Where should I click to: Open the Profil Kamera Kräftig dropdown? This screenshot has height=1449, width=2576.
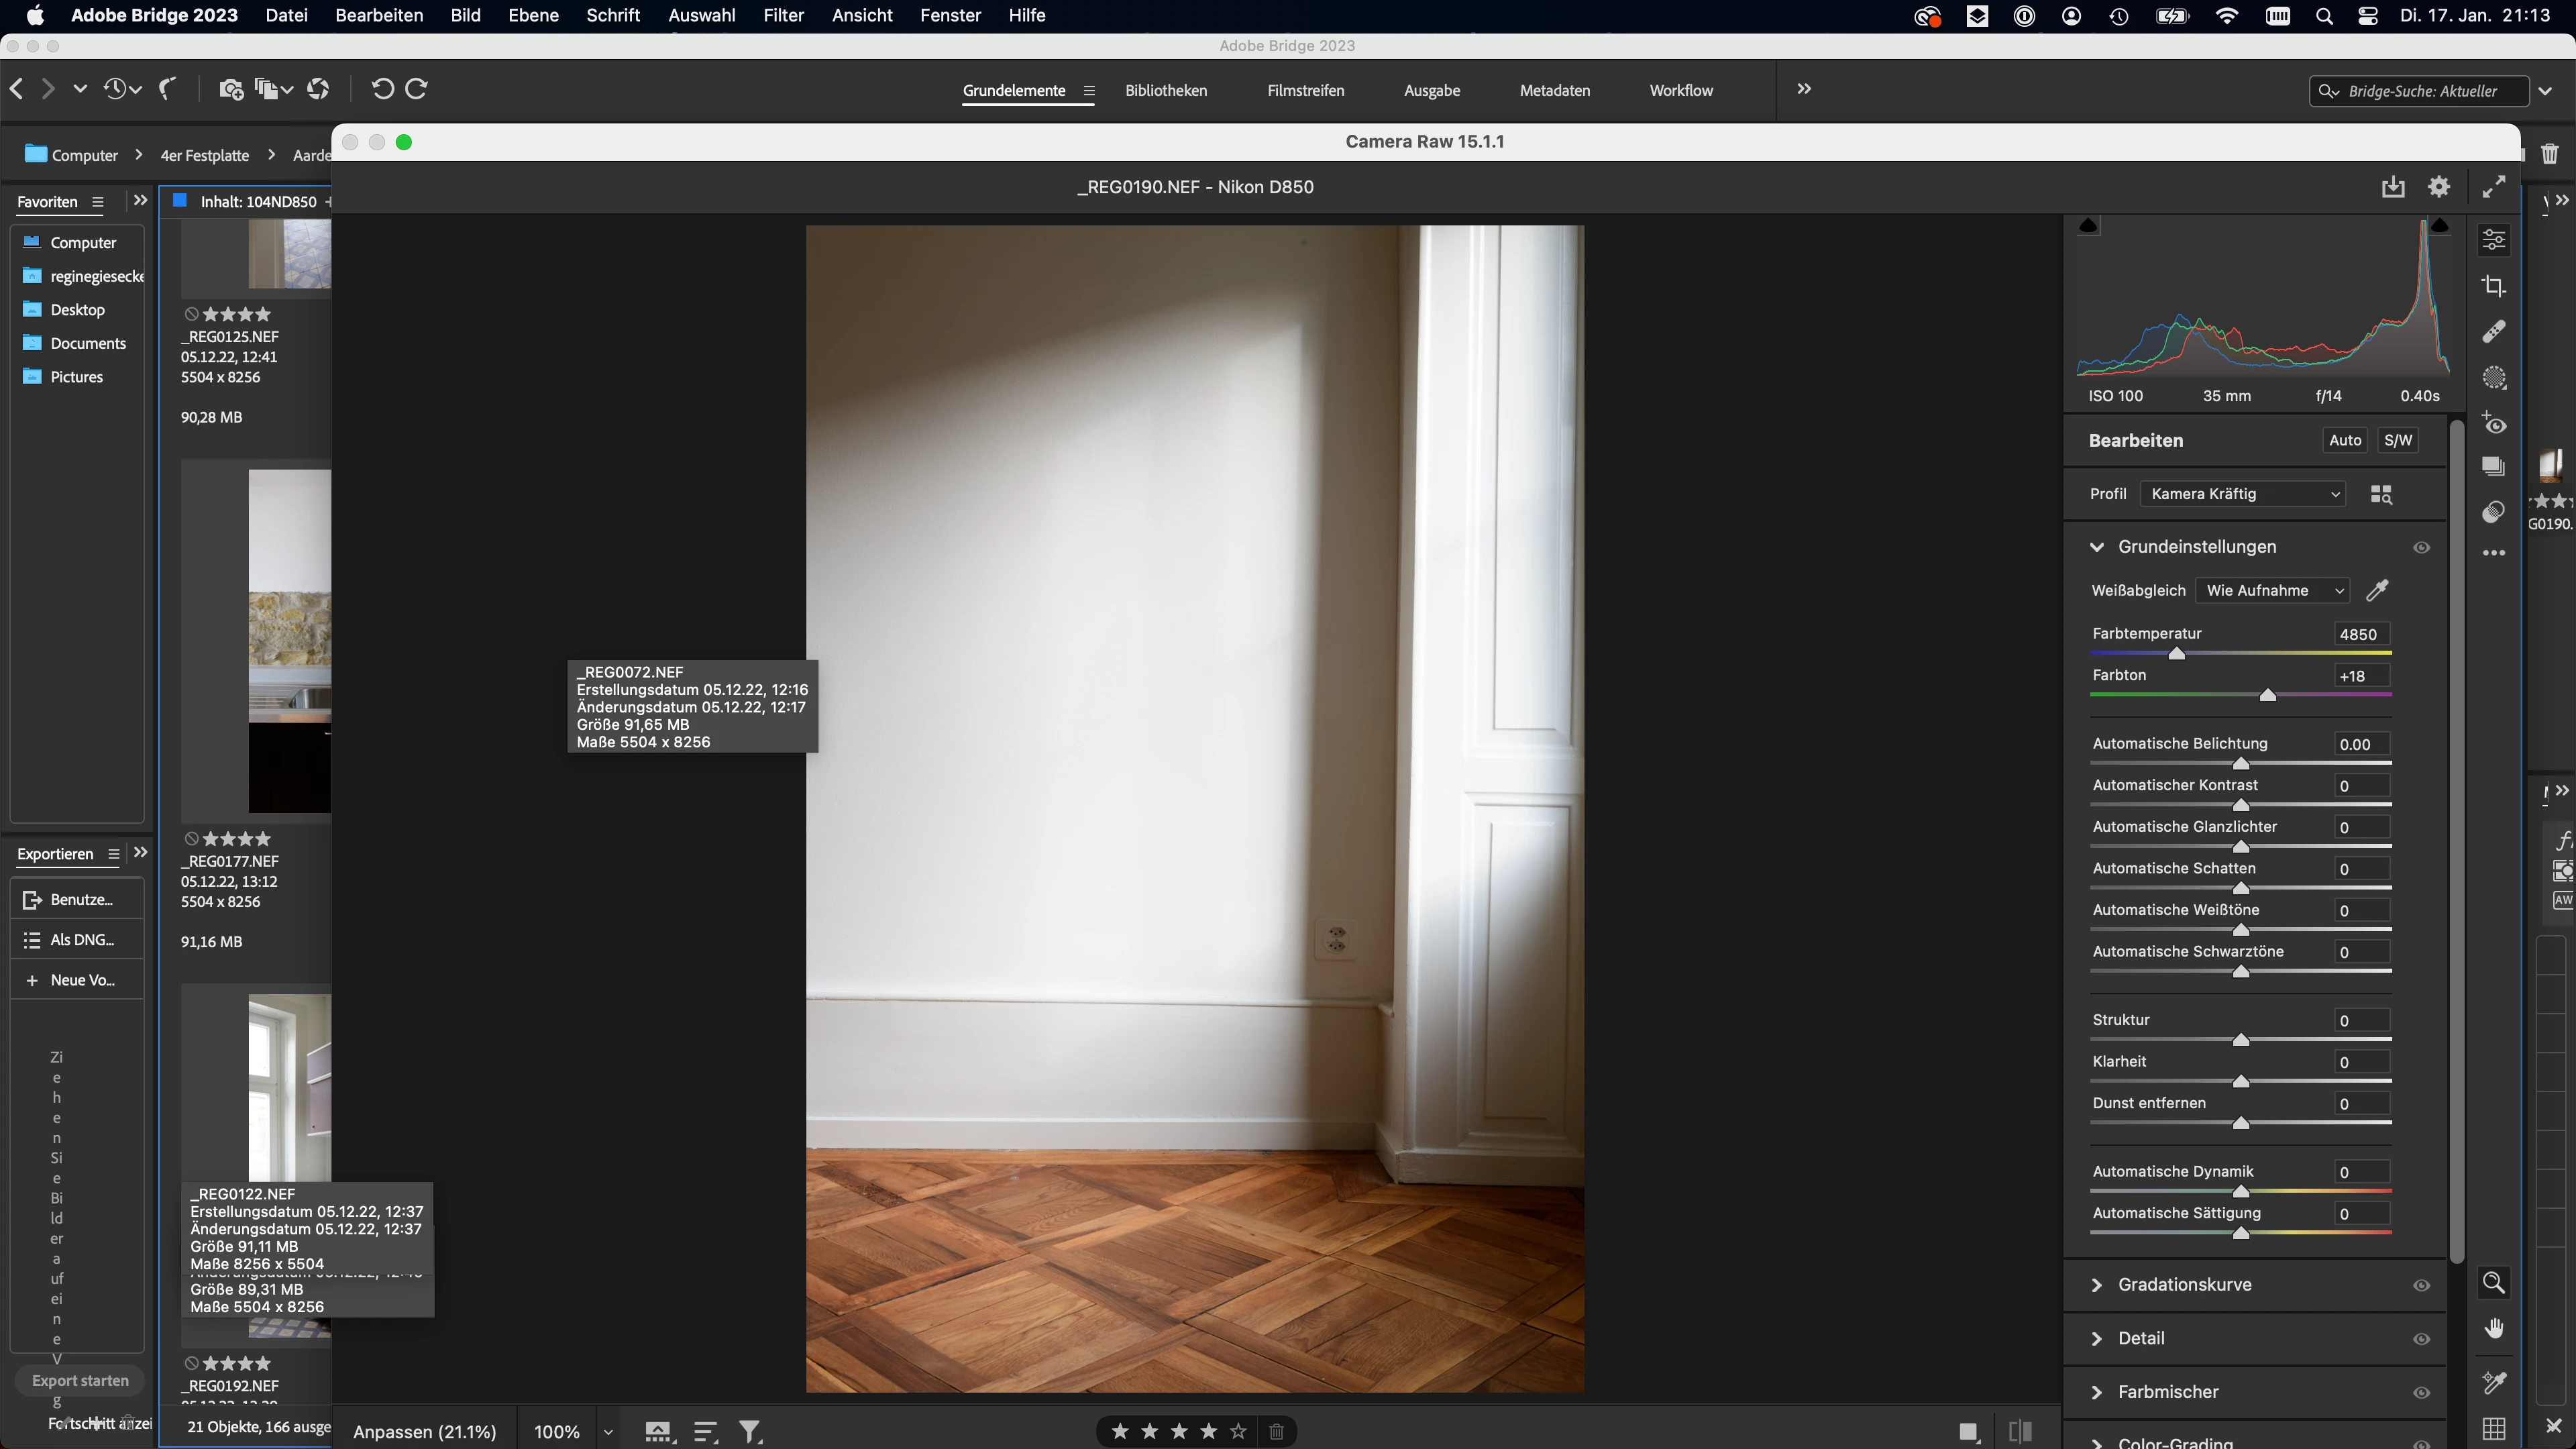pyautogui.click(x=2243, y=494)
